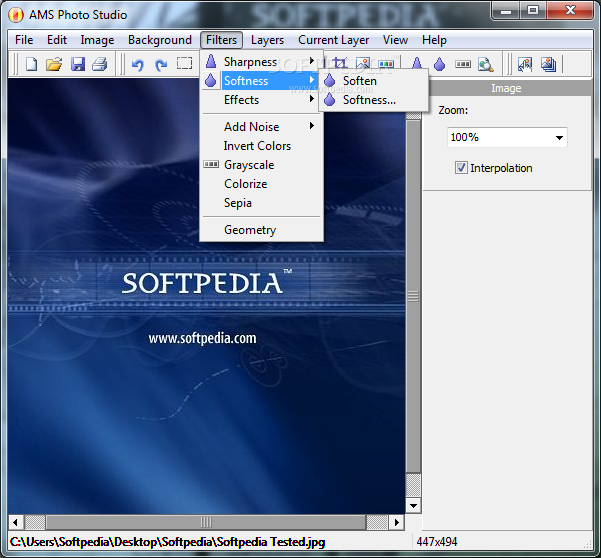Open the Background menu

(160, 40)
